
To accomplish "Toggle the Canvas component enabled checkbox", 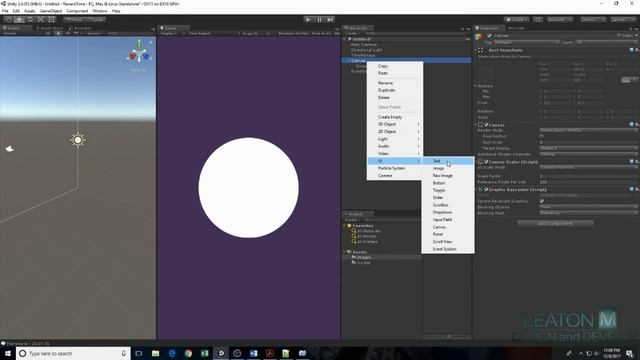I will tap(486, 125).
